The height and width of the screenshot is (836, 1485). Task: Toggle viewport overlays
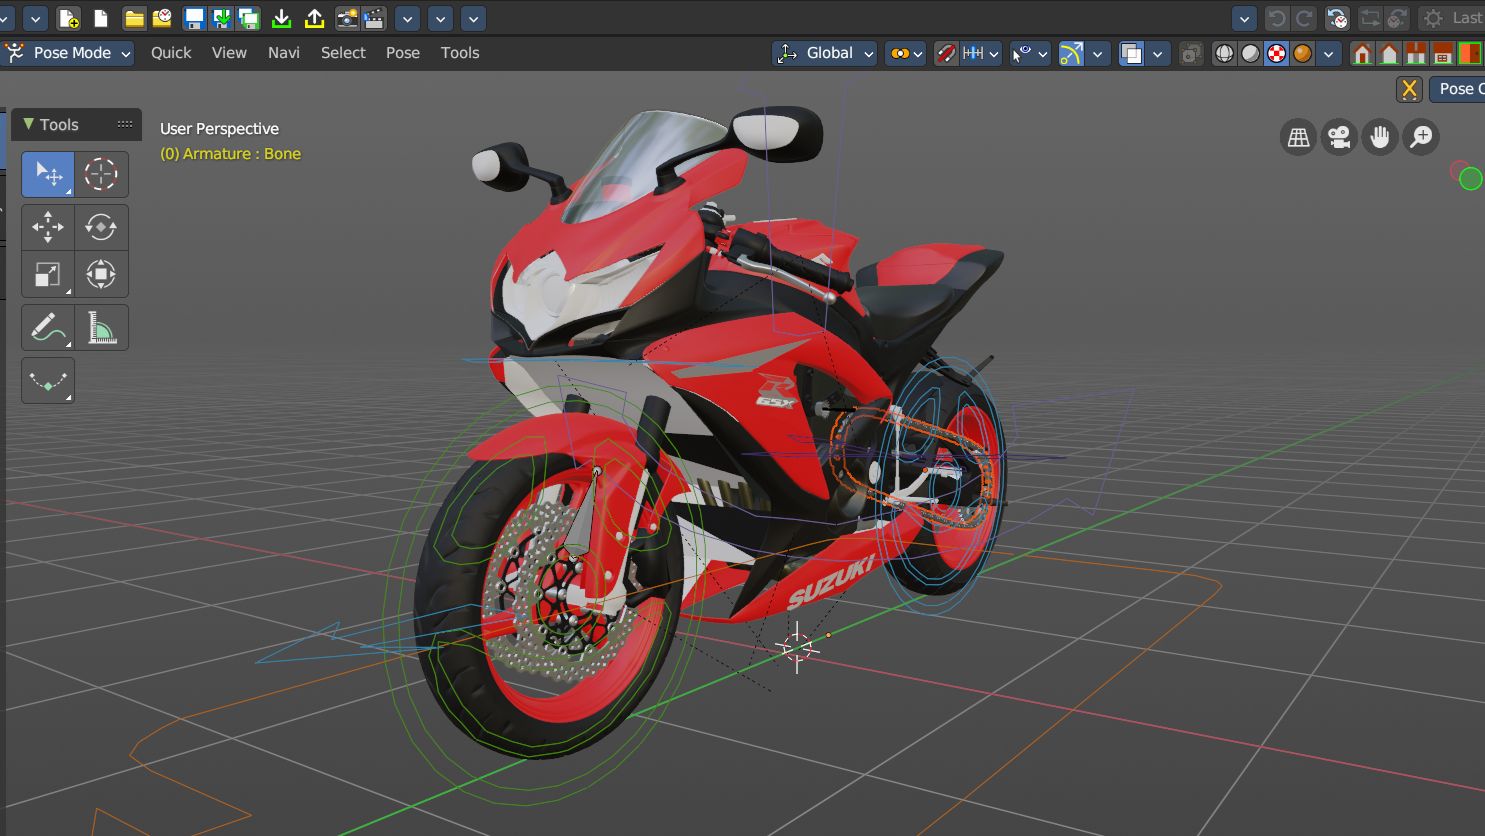pos(1131,53)
